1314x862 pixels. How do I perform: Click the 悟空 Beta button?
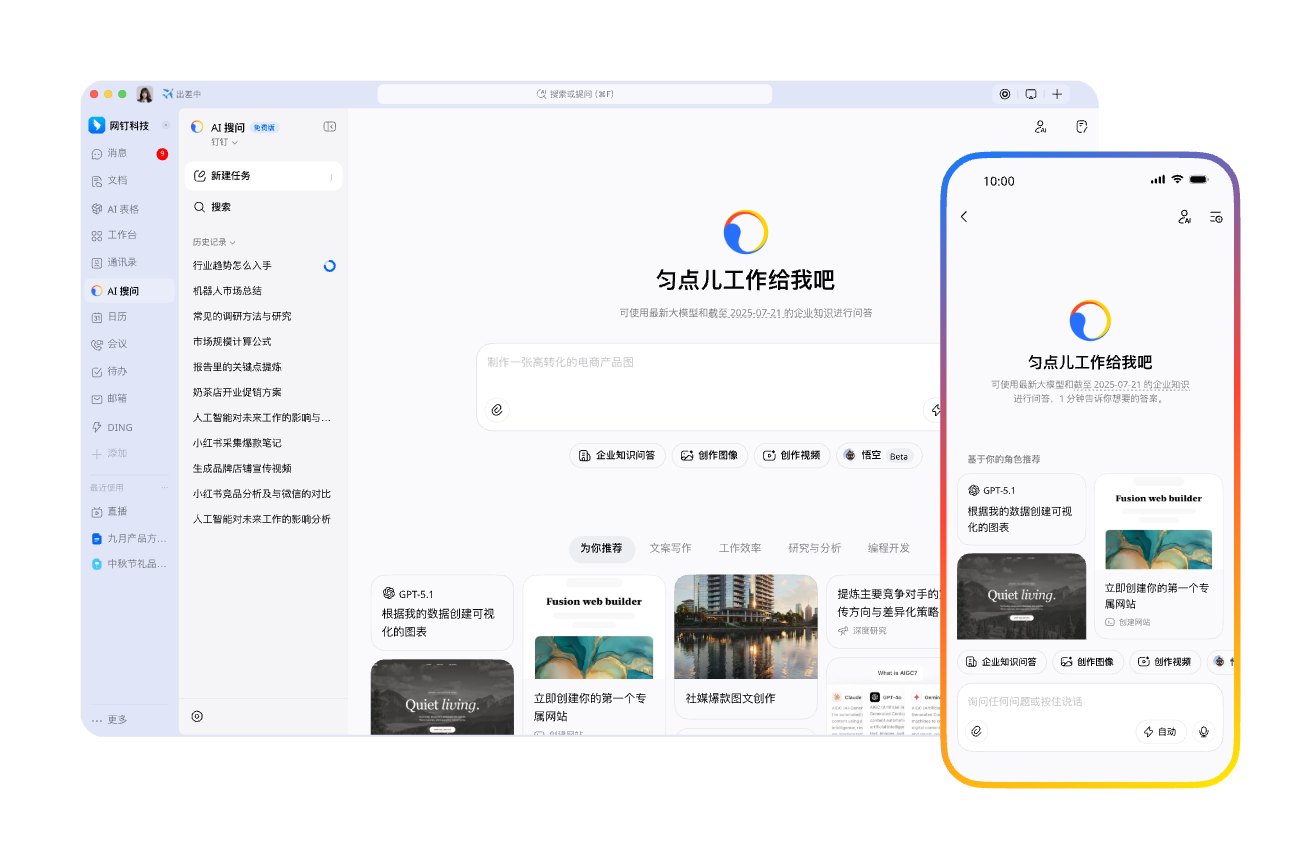coord(877,455)
